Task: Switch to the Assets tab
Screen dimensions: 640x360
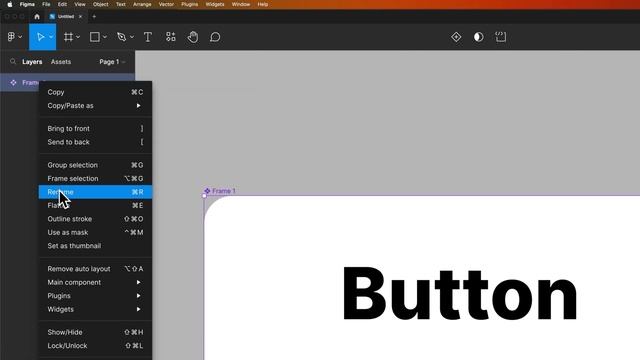Action: pos(61,62)
